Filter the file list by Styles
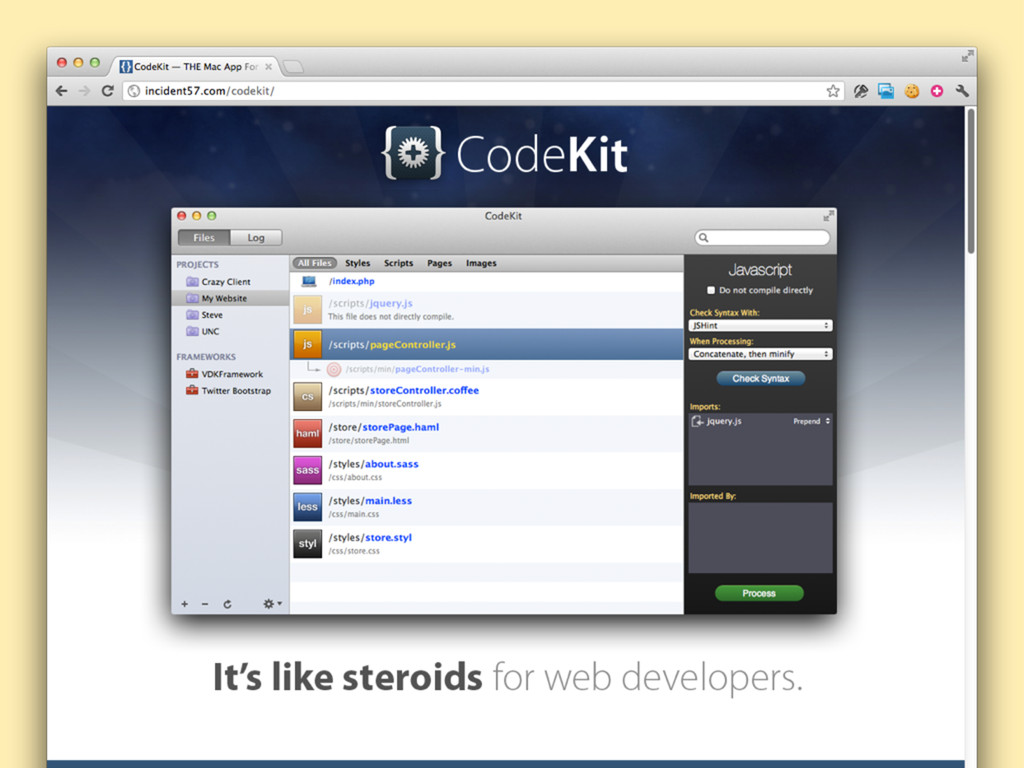Viewport: 1024px width, 768px height. tap(357, 263)
